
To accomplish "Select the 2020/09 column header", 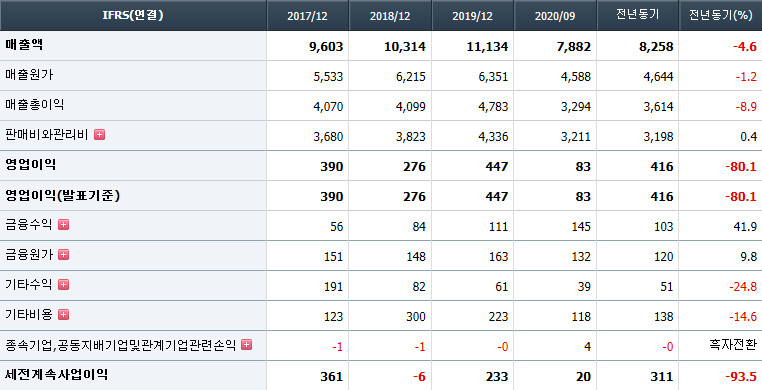I will [x=555, y=15].
